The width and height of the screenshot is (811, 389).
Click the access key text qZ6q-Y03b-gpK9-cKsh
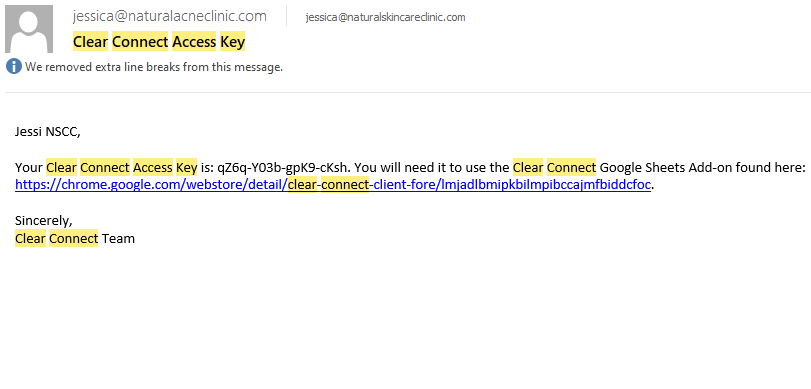pyautogui.click(x=284, y=168)
